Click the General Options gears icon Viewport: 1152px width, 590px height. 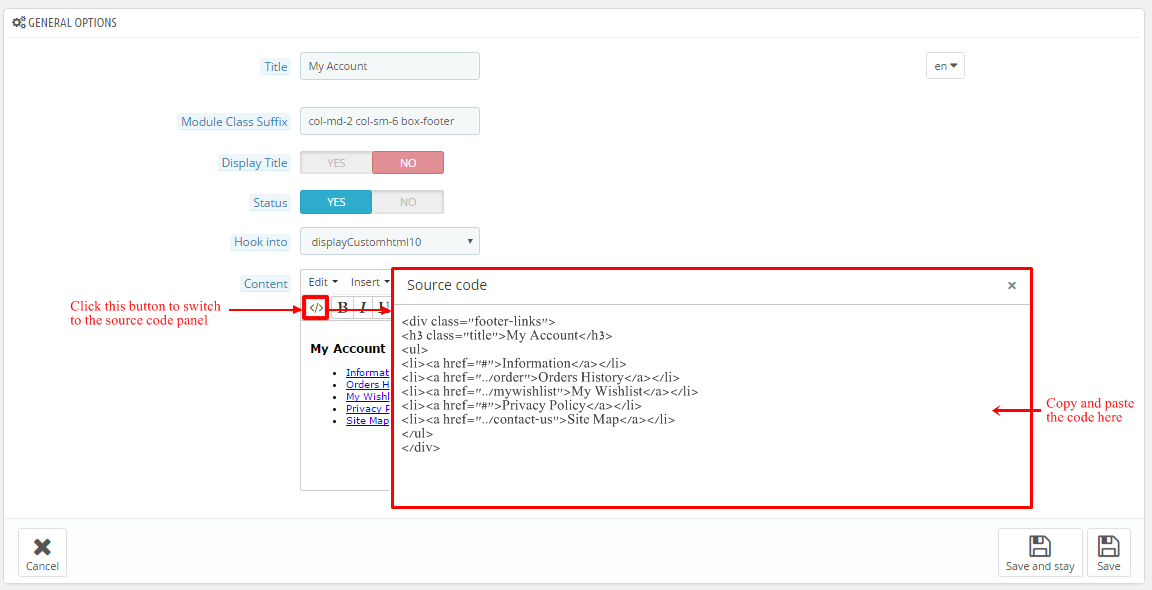tap(19, 23)
